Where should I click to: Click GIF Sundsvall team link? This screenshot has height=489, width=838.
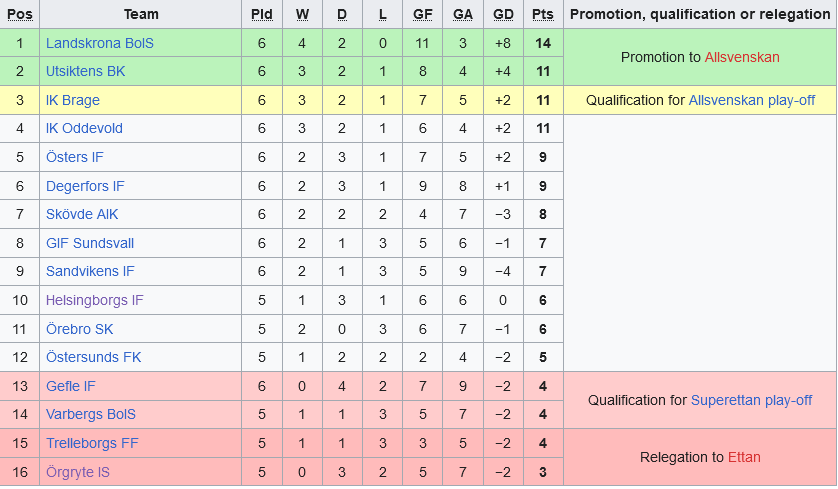tap(90, 243)
